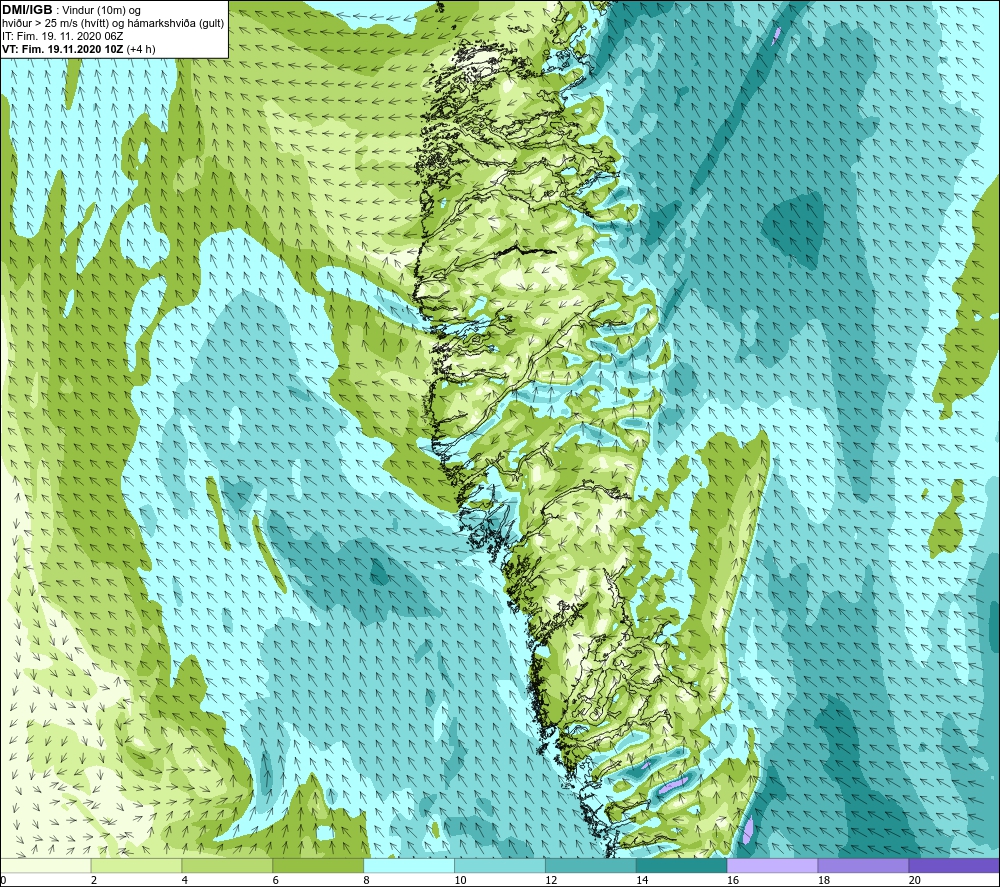The height and width of the screenshot is (887, 1000).
Task: Click the 10–12 m/s aqua legend swatch
Action: 500,865
